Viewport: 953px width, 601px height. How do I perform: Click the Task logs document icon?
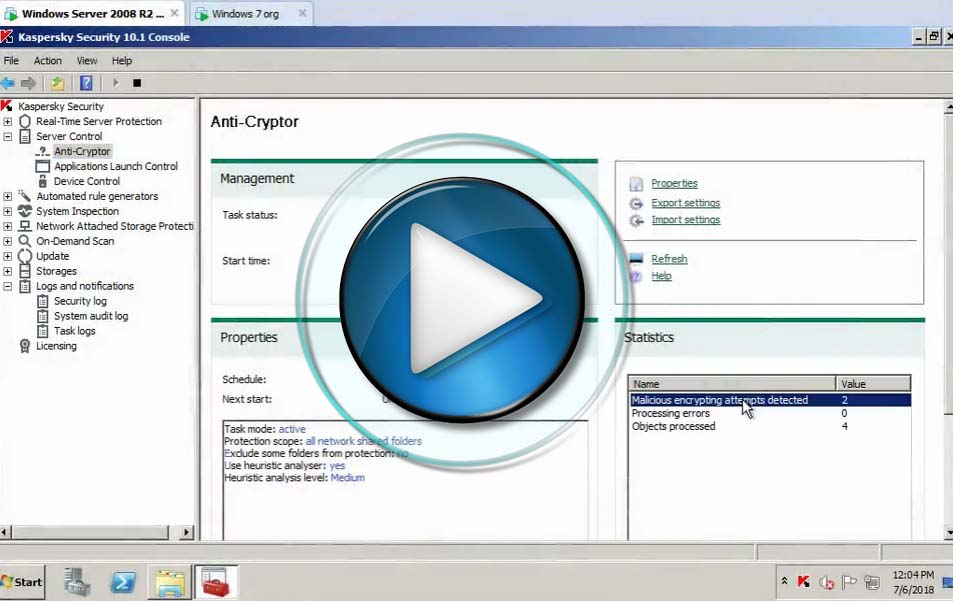[x=43, y=331]
